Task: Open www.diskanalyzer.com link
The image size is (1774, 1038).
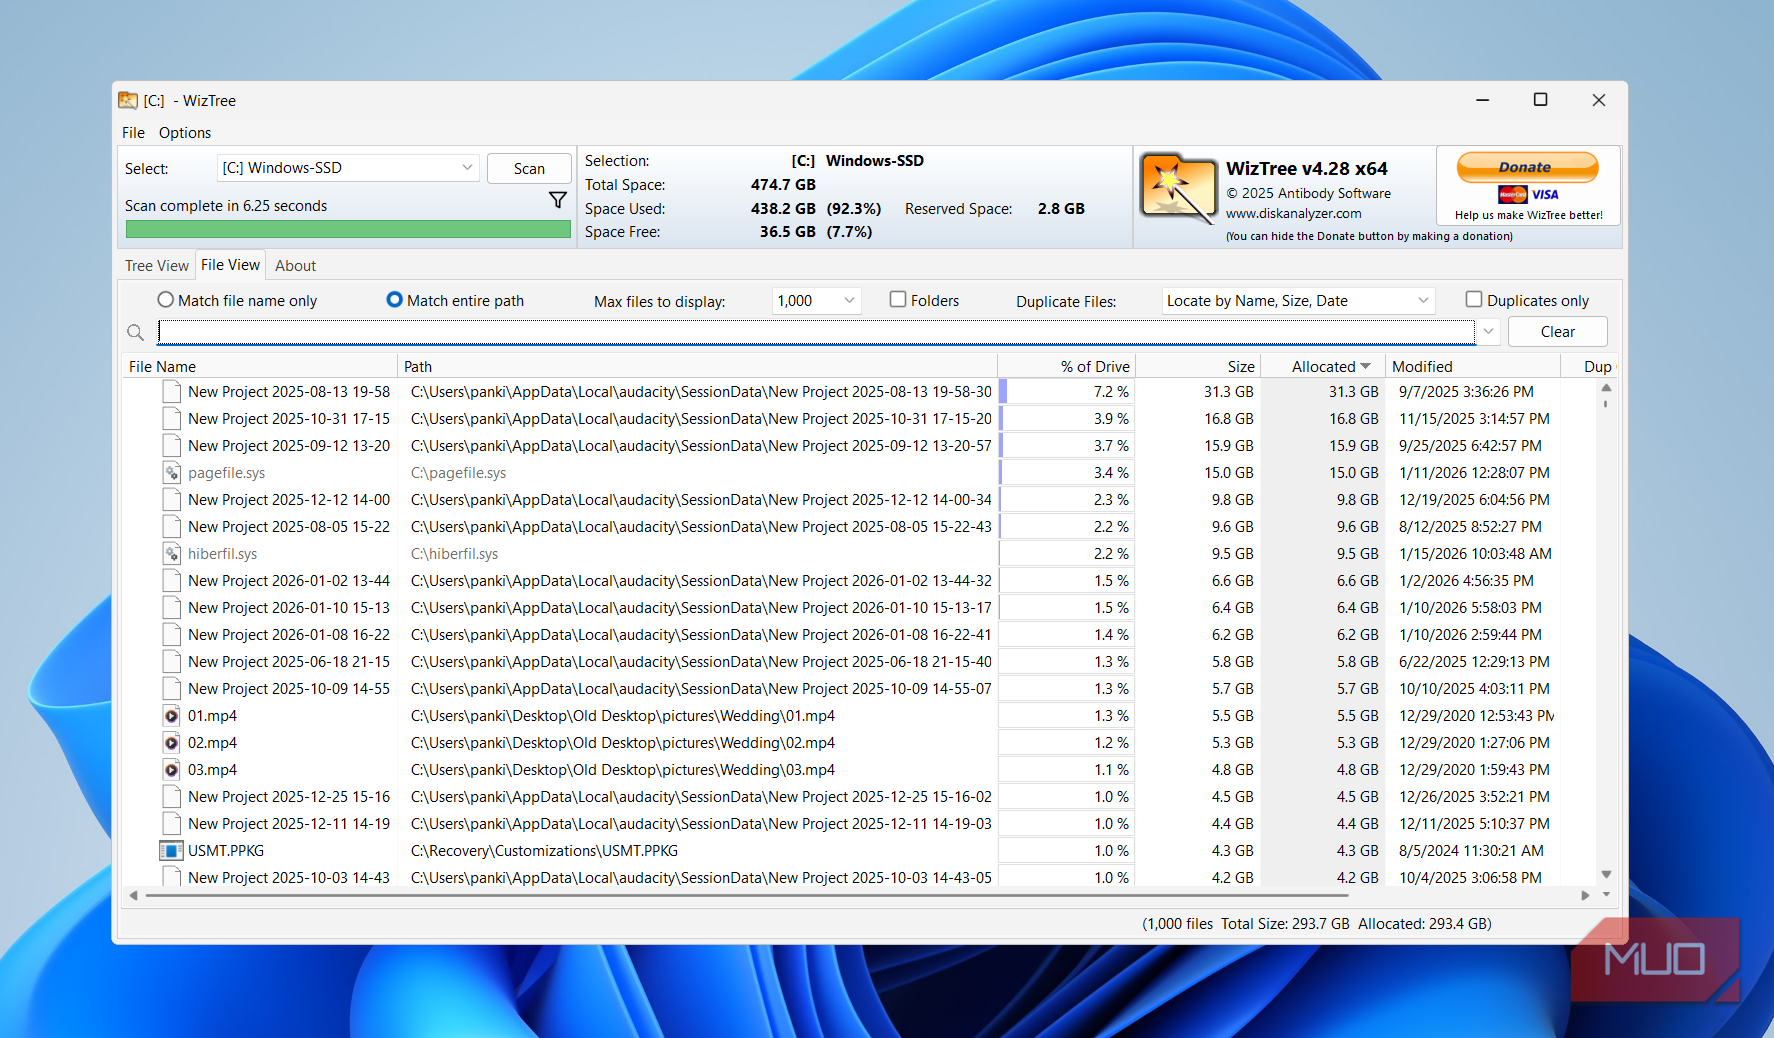Action: (1293, 214)
